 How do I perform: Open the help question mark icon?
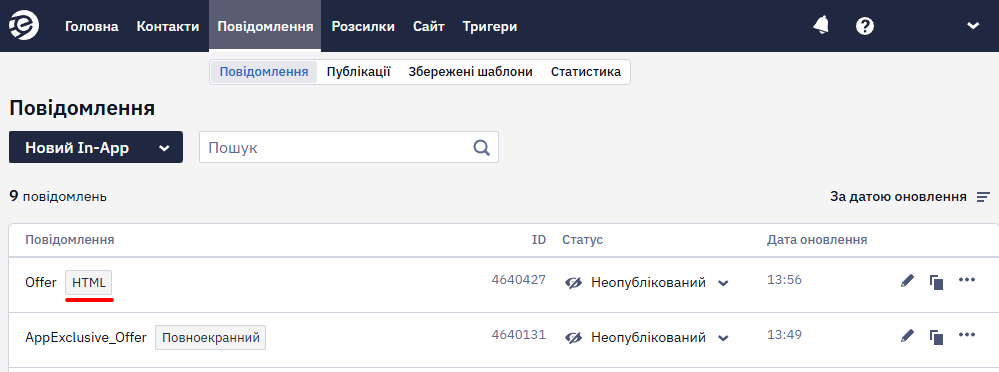[865, 26]
